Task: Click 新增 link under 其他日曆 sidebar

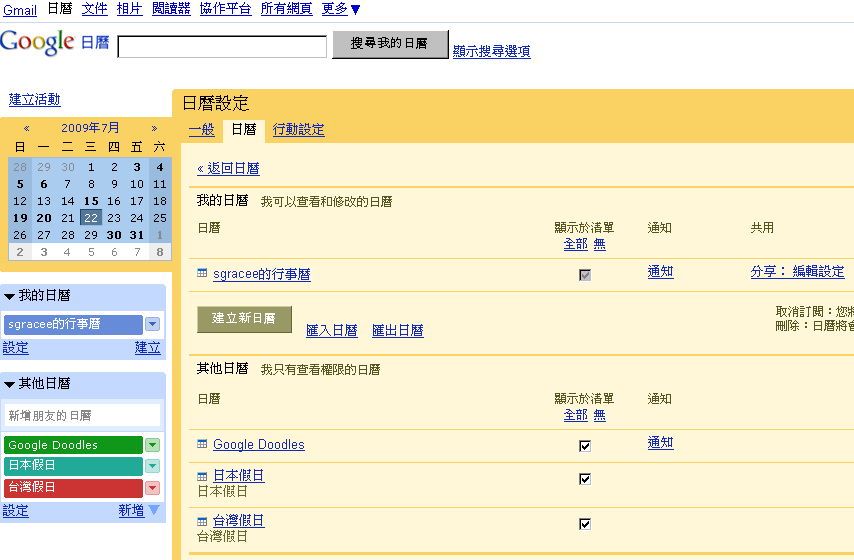Action: click(131, 510)
